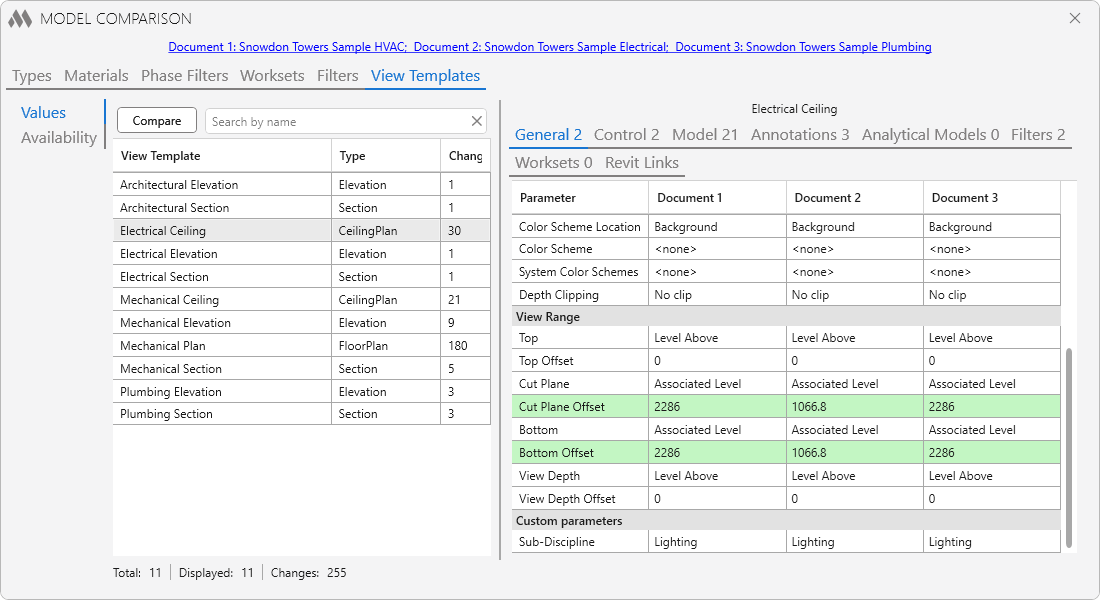Image resolution: width=1100 pixels, height=600 pixels.
Task: Click the Compare button
Action: [x=156, y=121]
